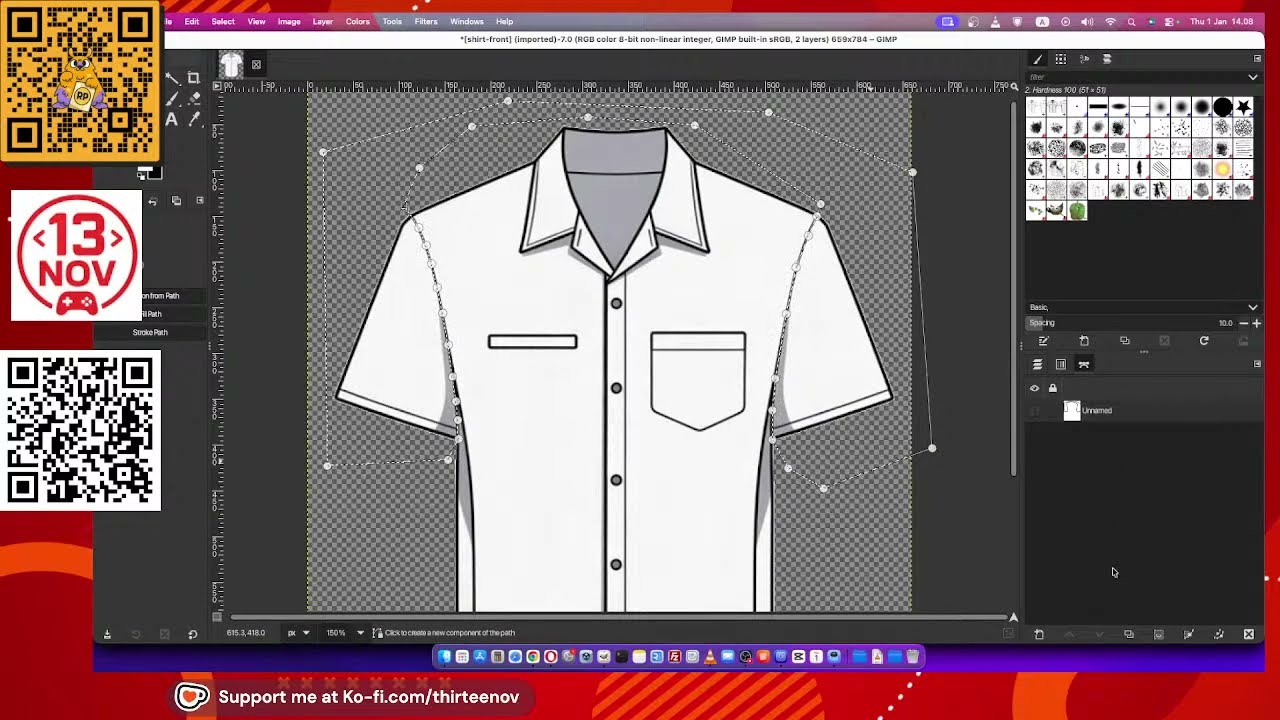1280x720 pixels.
Task: Duplicate the selected brush
Action: [x=1125, y=341]
